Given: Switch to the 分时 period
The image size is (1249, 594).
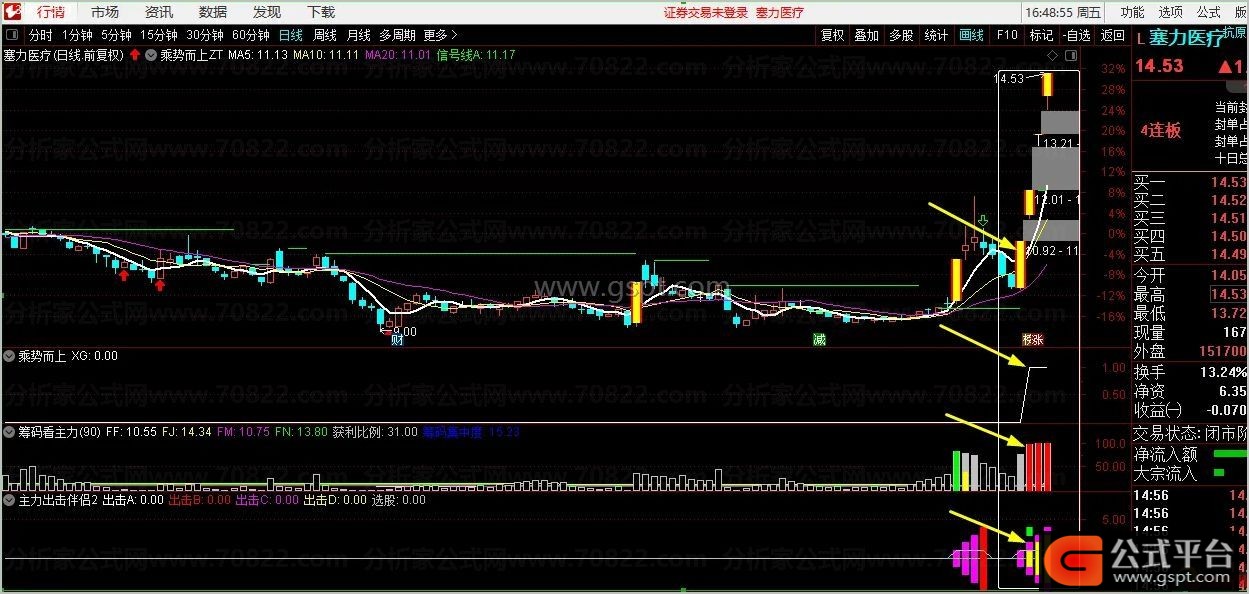Looking at the screenshot, I should [x=40, y=35].
